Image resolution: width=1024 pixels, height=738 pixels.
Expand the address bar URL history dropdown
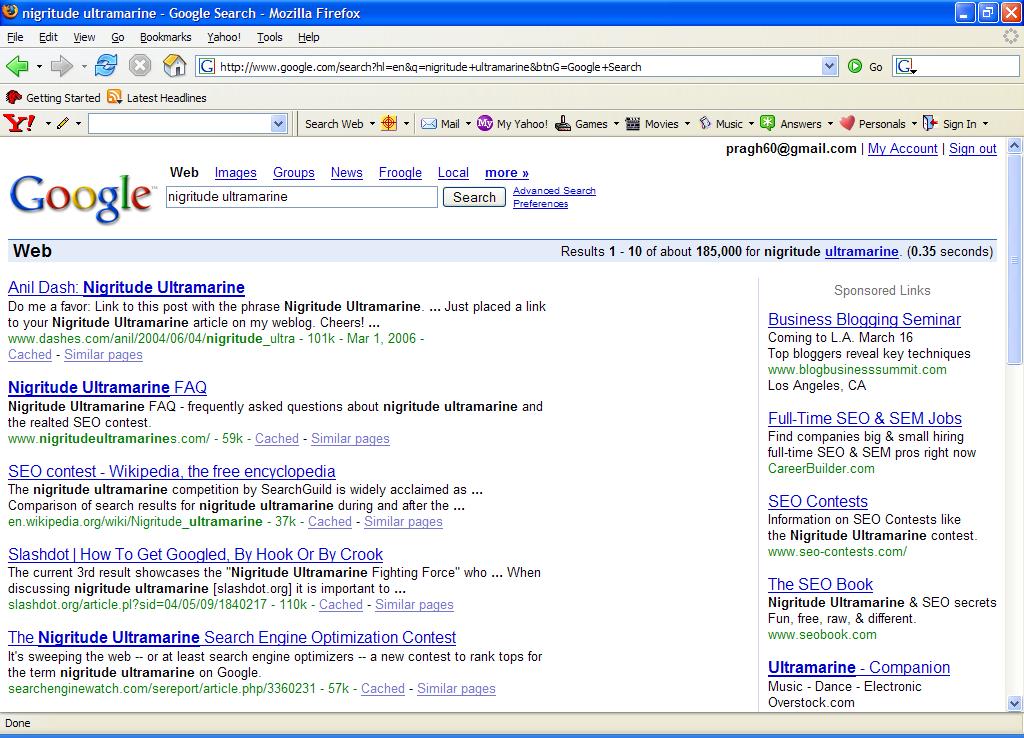(829, 66)
